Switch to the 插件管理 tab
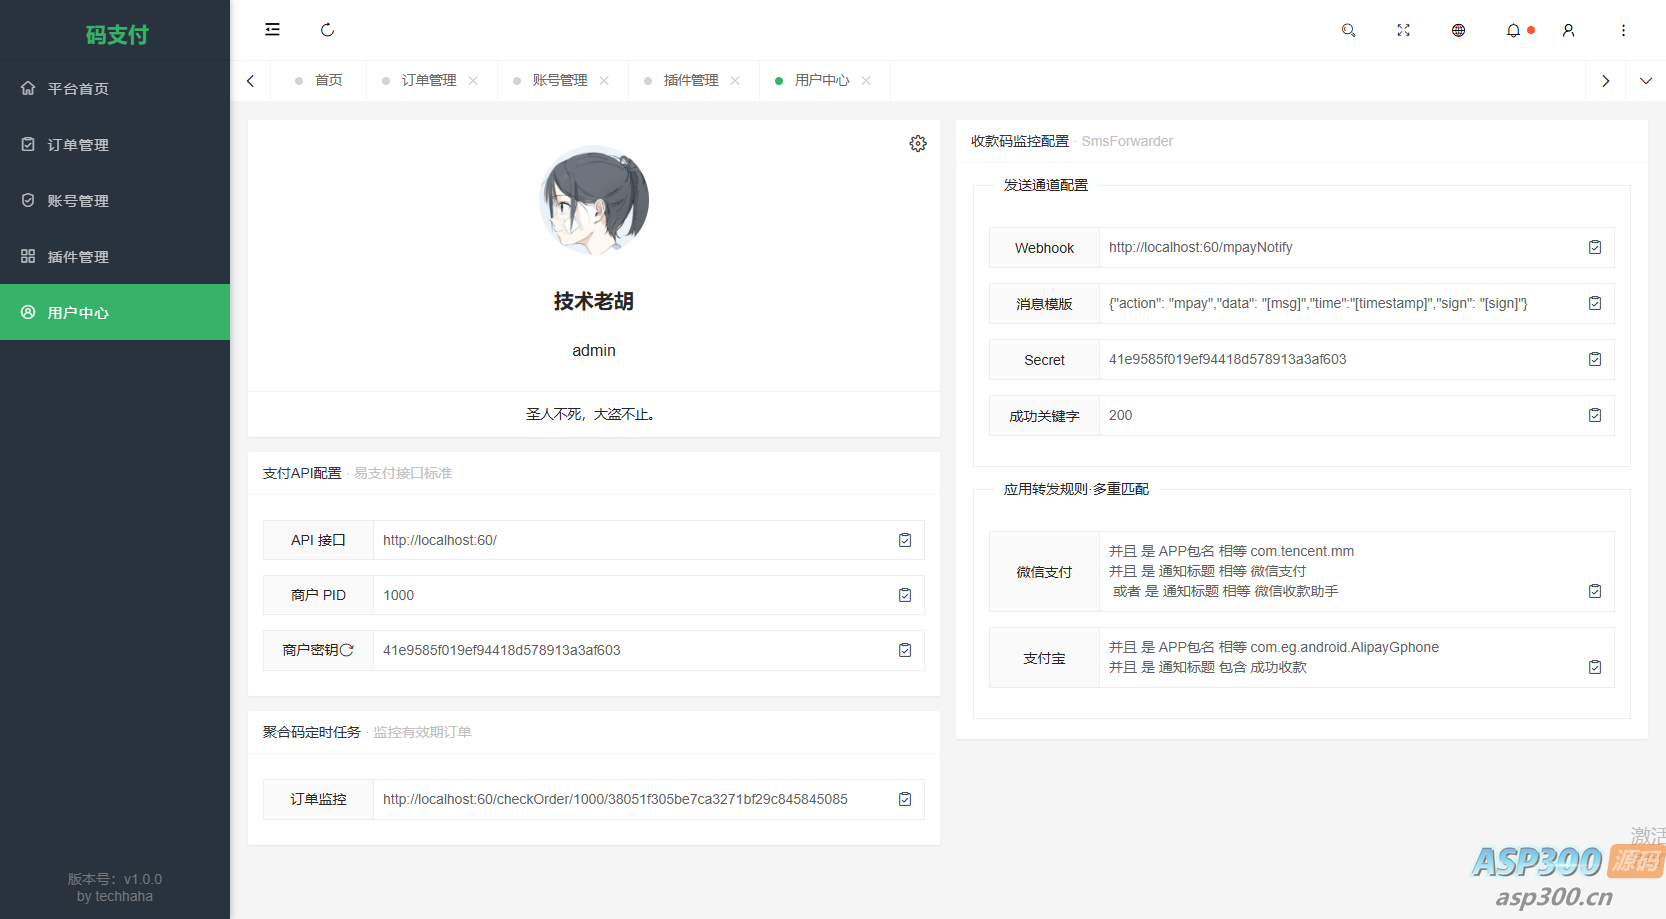1666x919 pixels. coord(691,80)
